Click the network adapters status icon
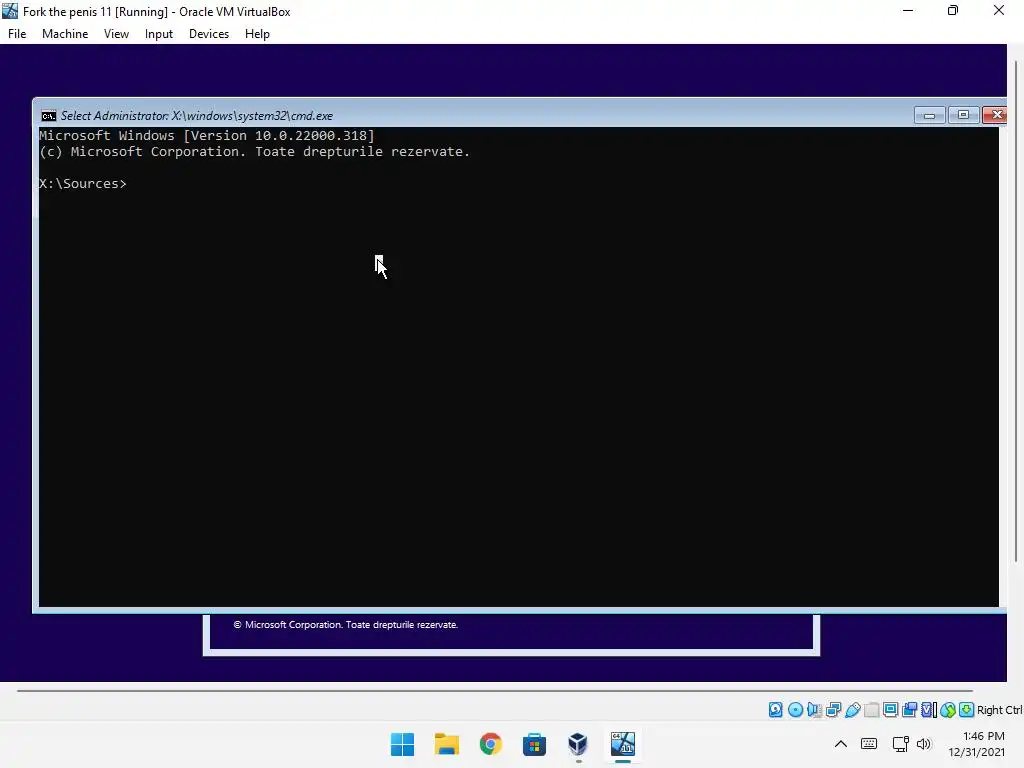The width and height of the screenshot is (1024, 768). 833,710
